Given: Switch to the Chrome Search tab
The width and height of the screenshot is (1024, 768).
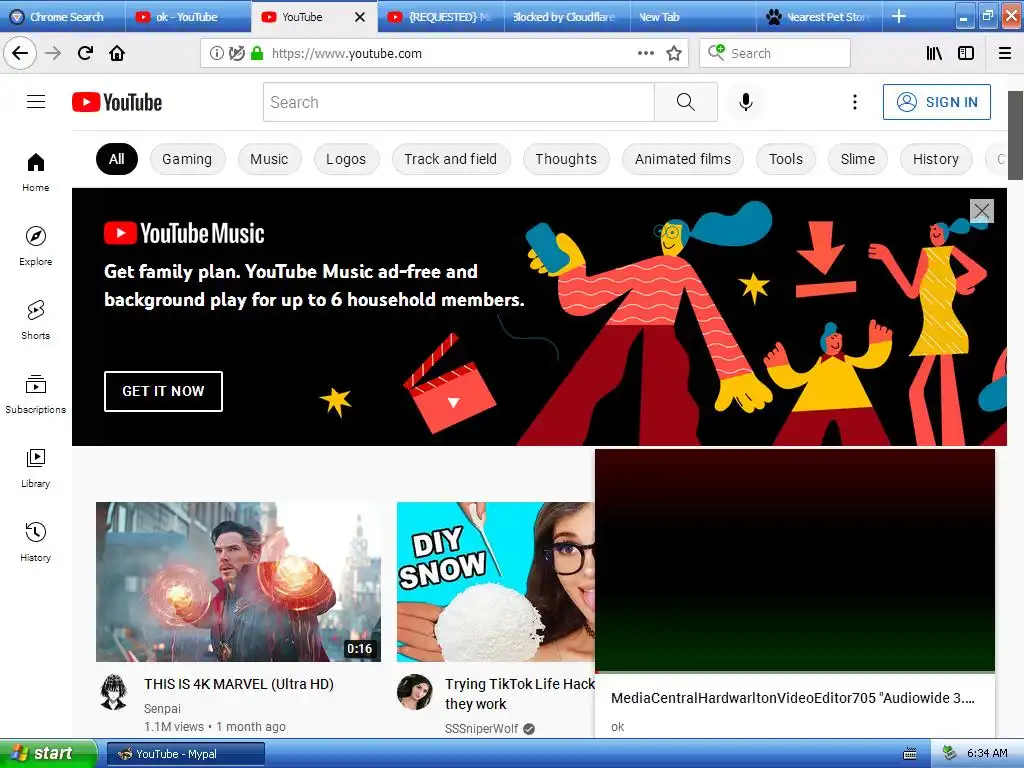Looking at the screenshot, I should click(63, 16).
